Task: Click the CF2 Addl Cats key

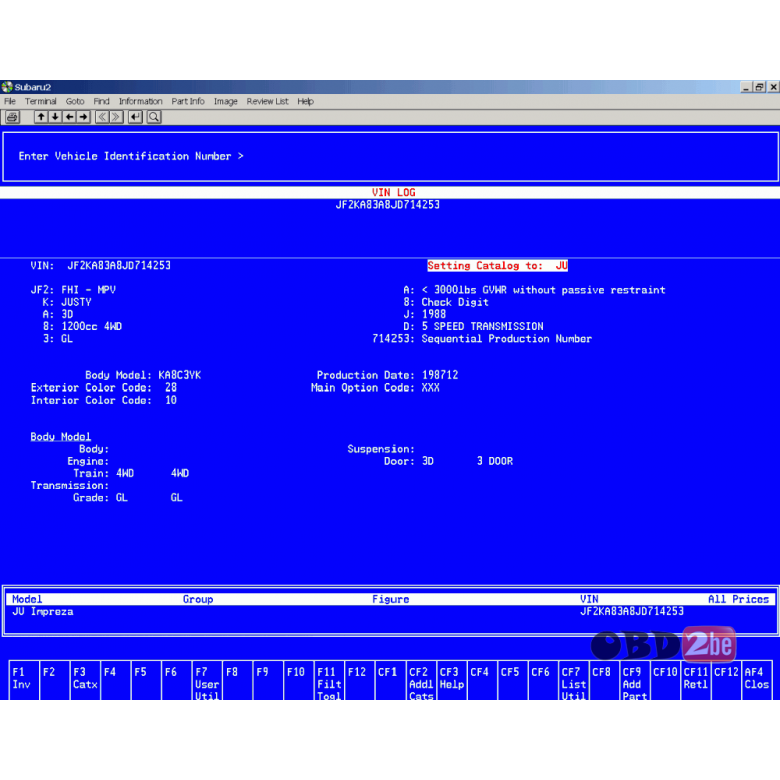Action: tap(421, 680)
